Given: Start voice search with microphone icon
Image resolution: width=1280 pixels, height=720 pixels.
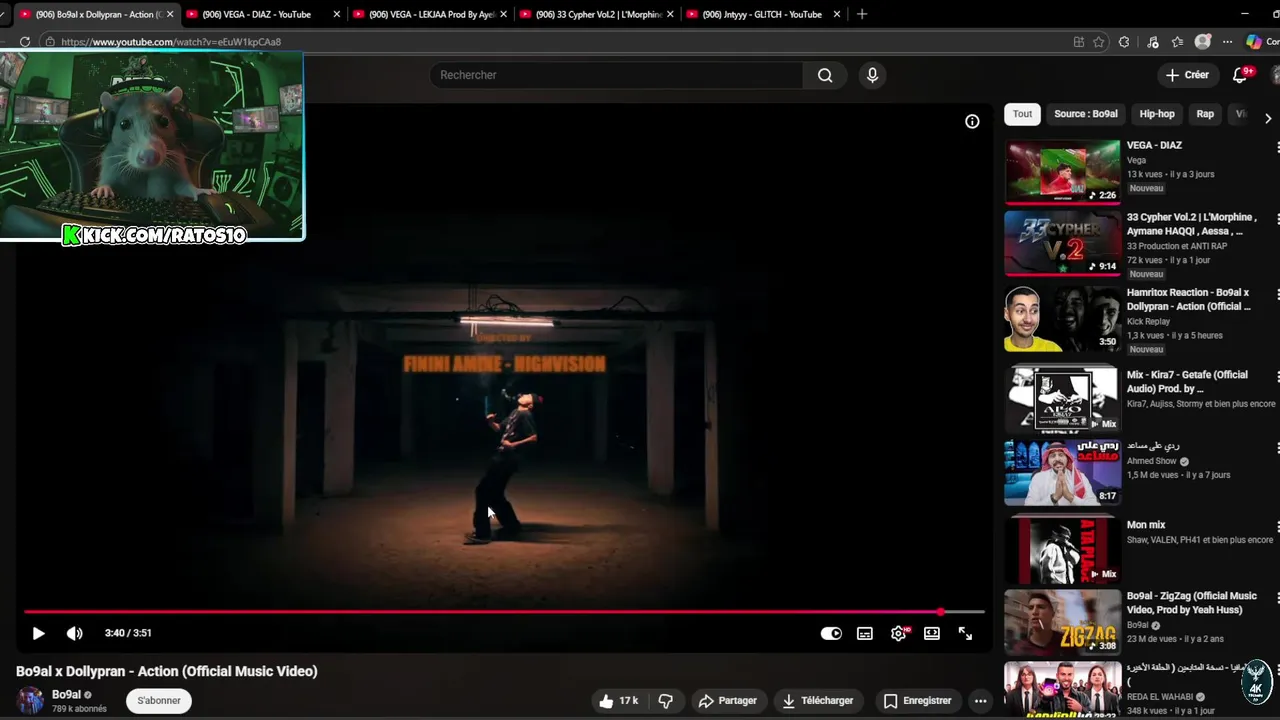Looking at the screenshot, I should tap(872, 75).
